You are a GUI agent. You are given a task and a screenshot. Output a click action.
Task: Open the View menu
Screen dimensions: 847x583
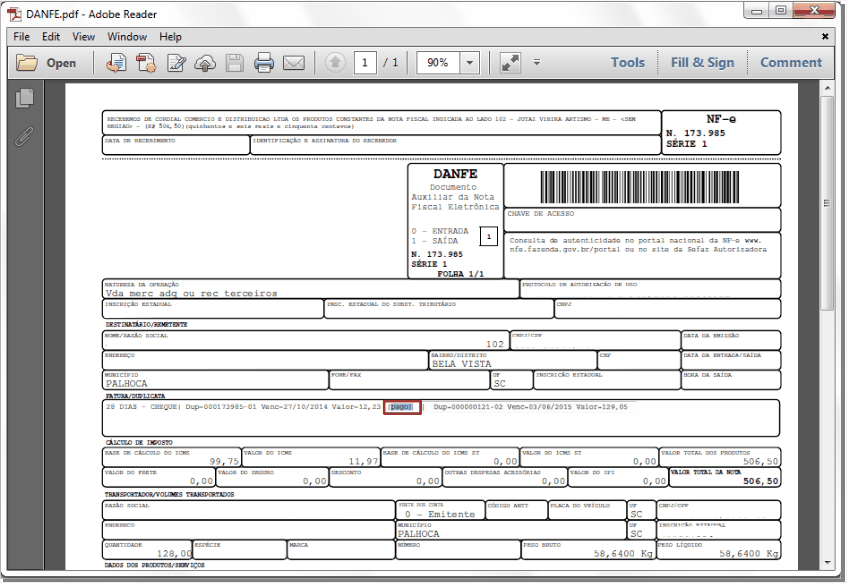coord(84,37)
